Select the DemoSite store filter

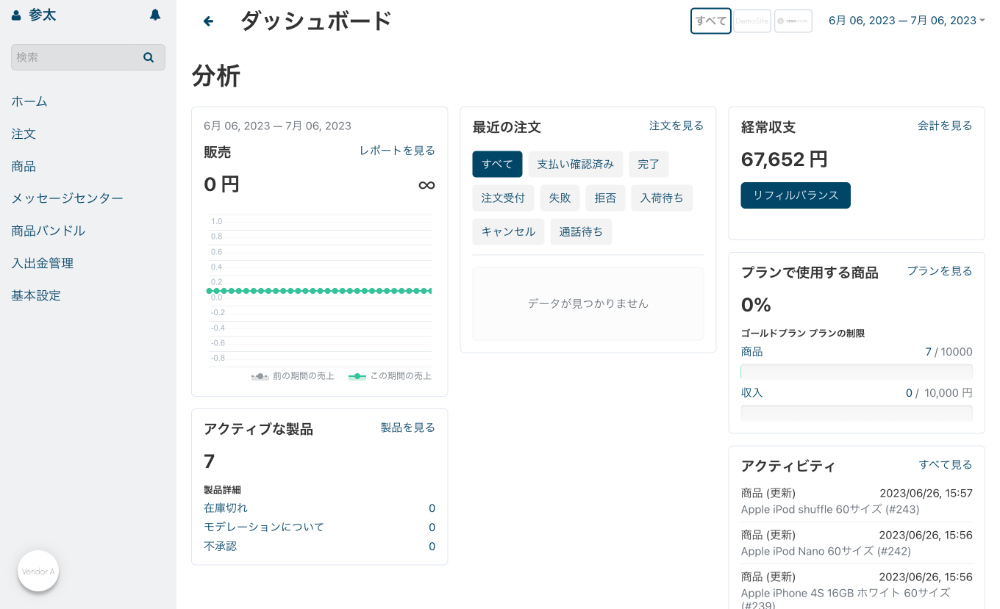coord(752,21)
